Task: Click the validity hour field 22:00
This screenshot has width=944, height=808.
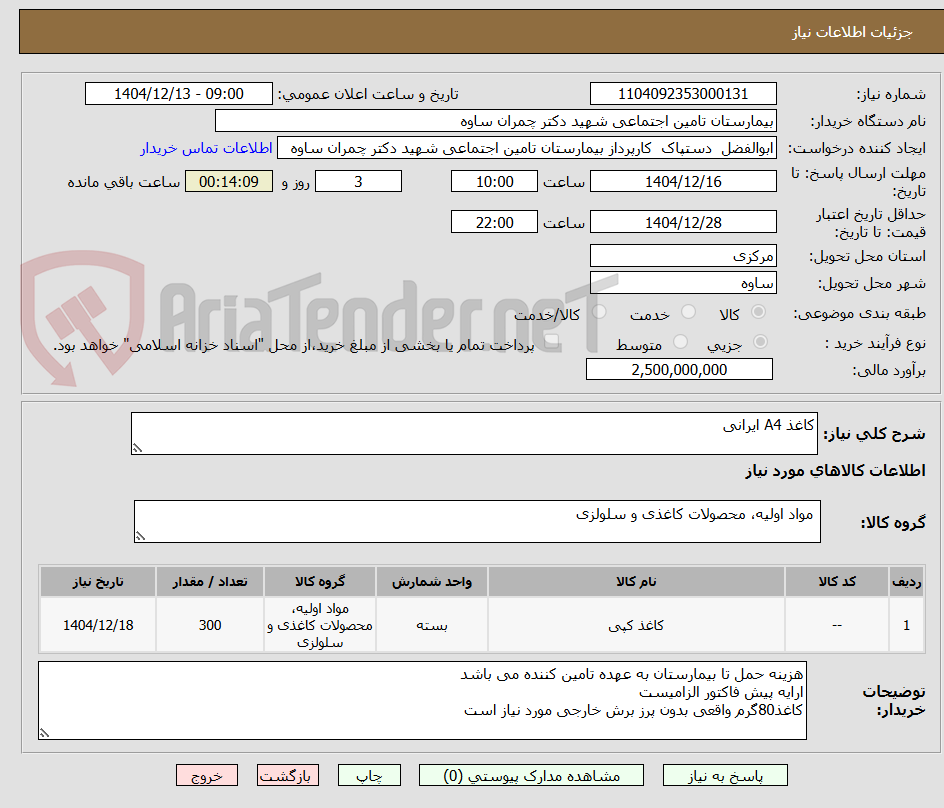Action: click(x=494, y=222)
